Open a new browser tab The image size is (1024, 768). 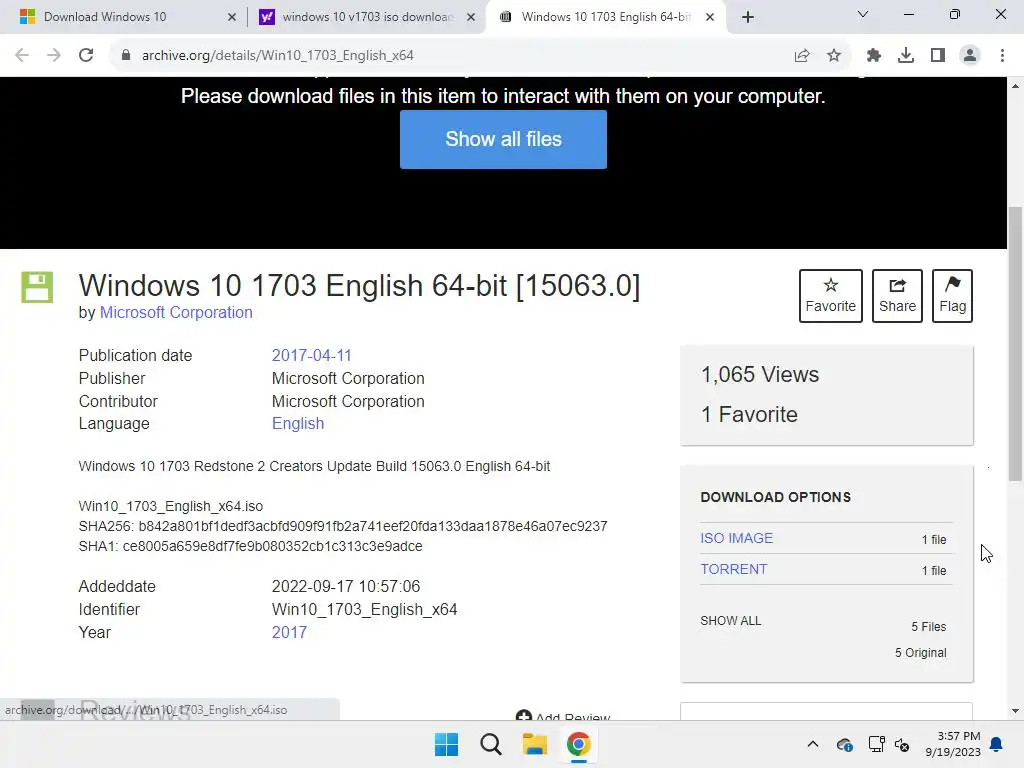coord(748,17)
